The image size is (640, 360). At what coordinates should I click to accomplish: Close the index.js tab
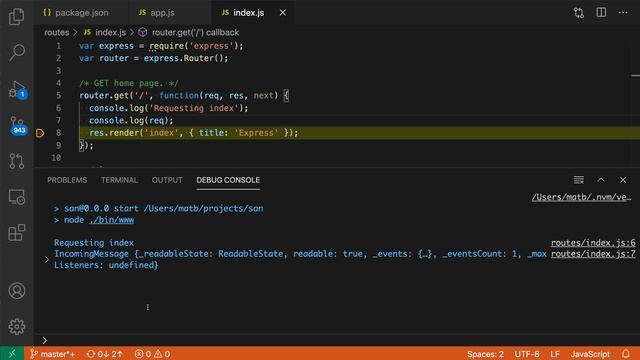coord(282,13)
